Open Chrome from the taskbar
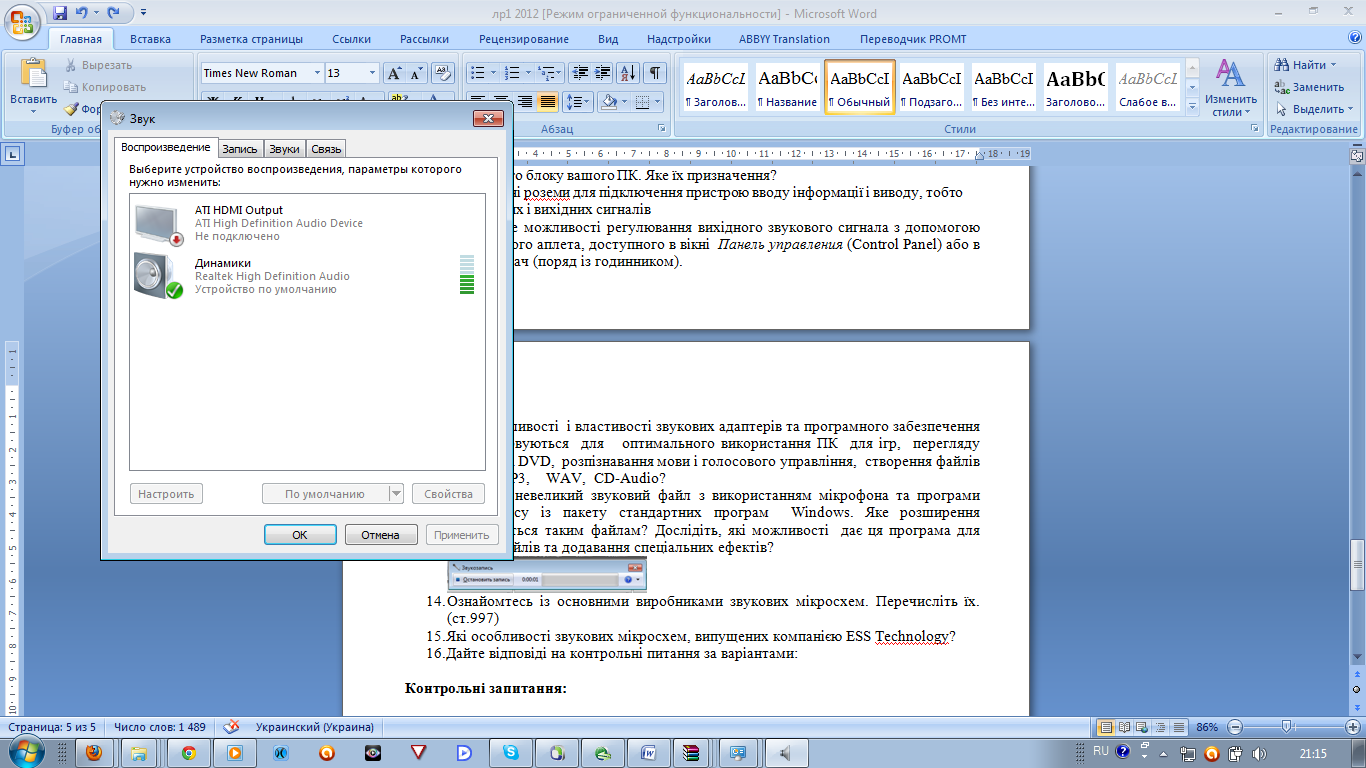Image resolution: width=1366 pixels, height=768 pixels. (188, 753)
